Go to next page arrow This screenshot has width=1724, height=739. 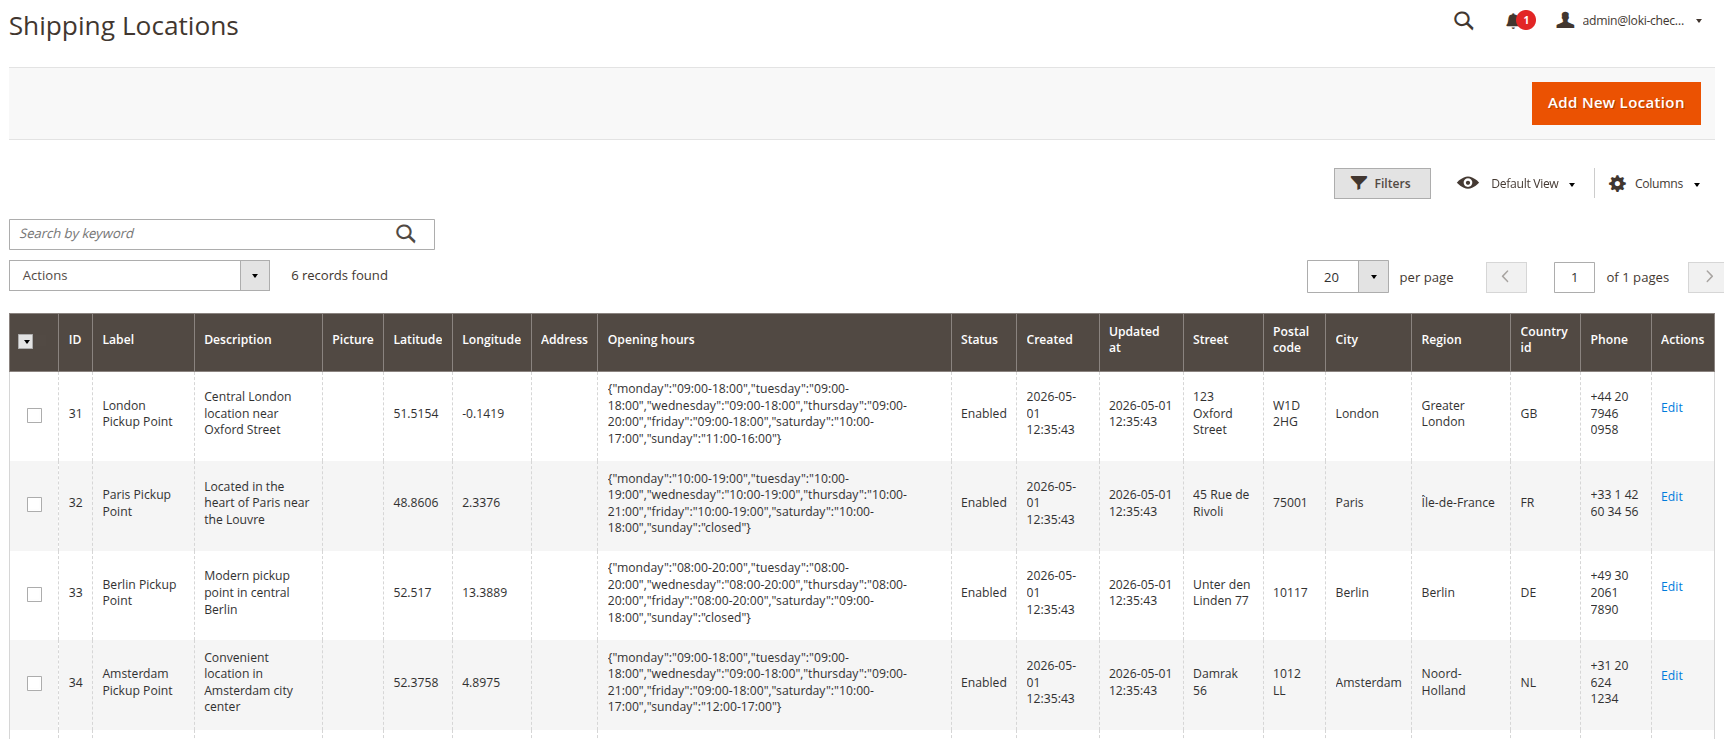coord(1707,277)
